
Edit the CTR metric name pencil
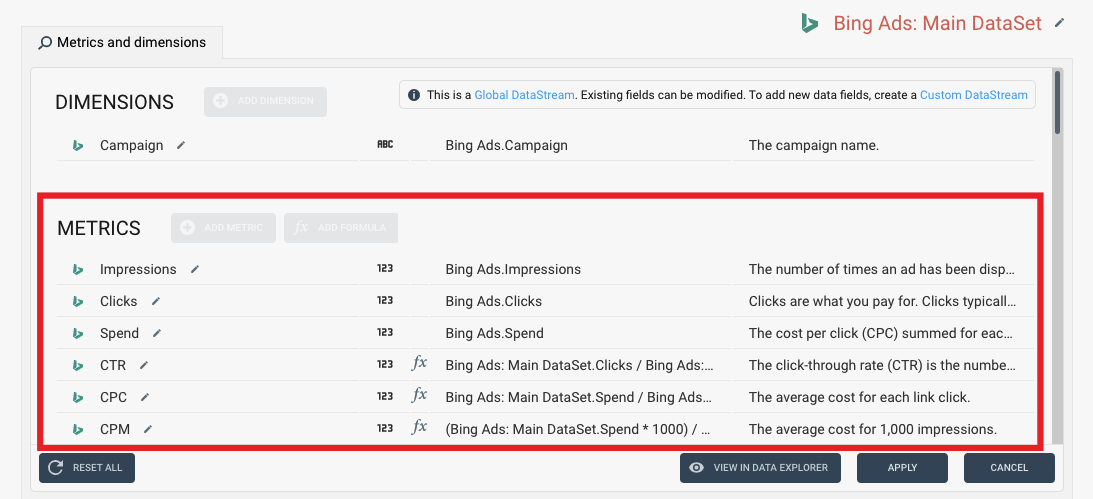(144, 364)
